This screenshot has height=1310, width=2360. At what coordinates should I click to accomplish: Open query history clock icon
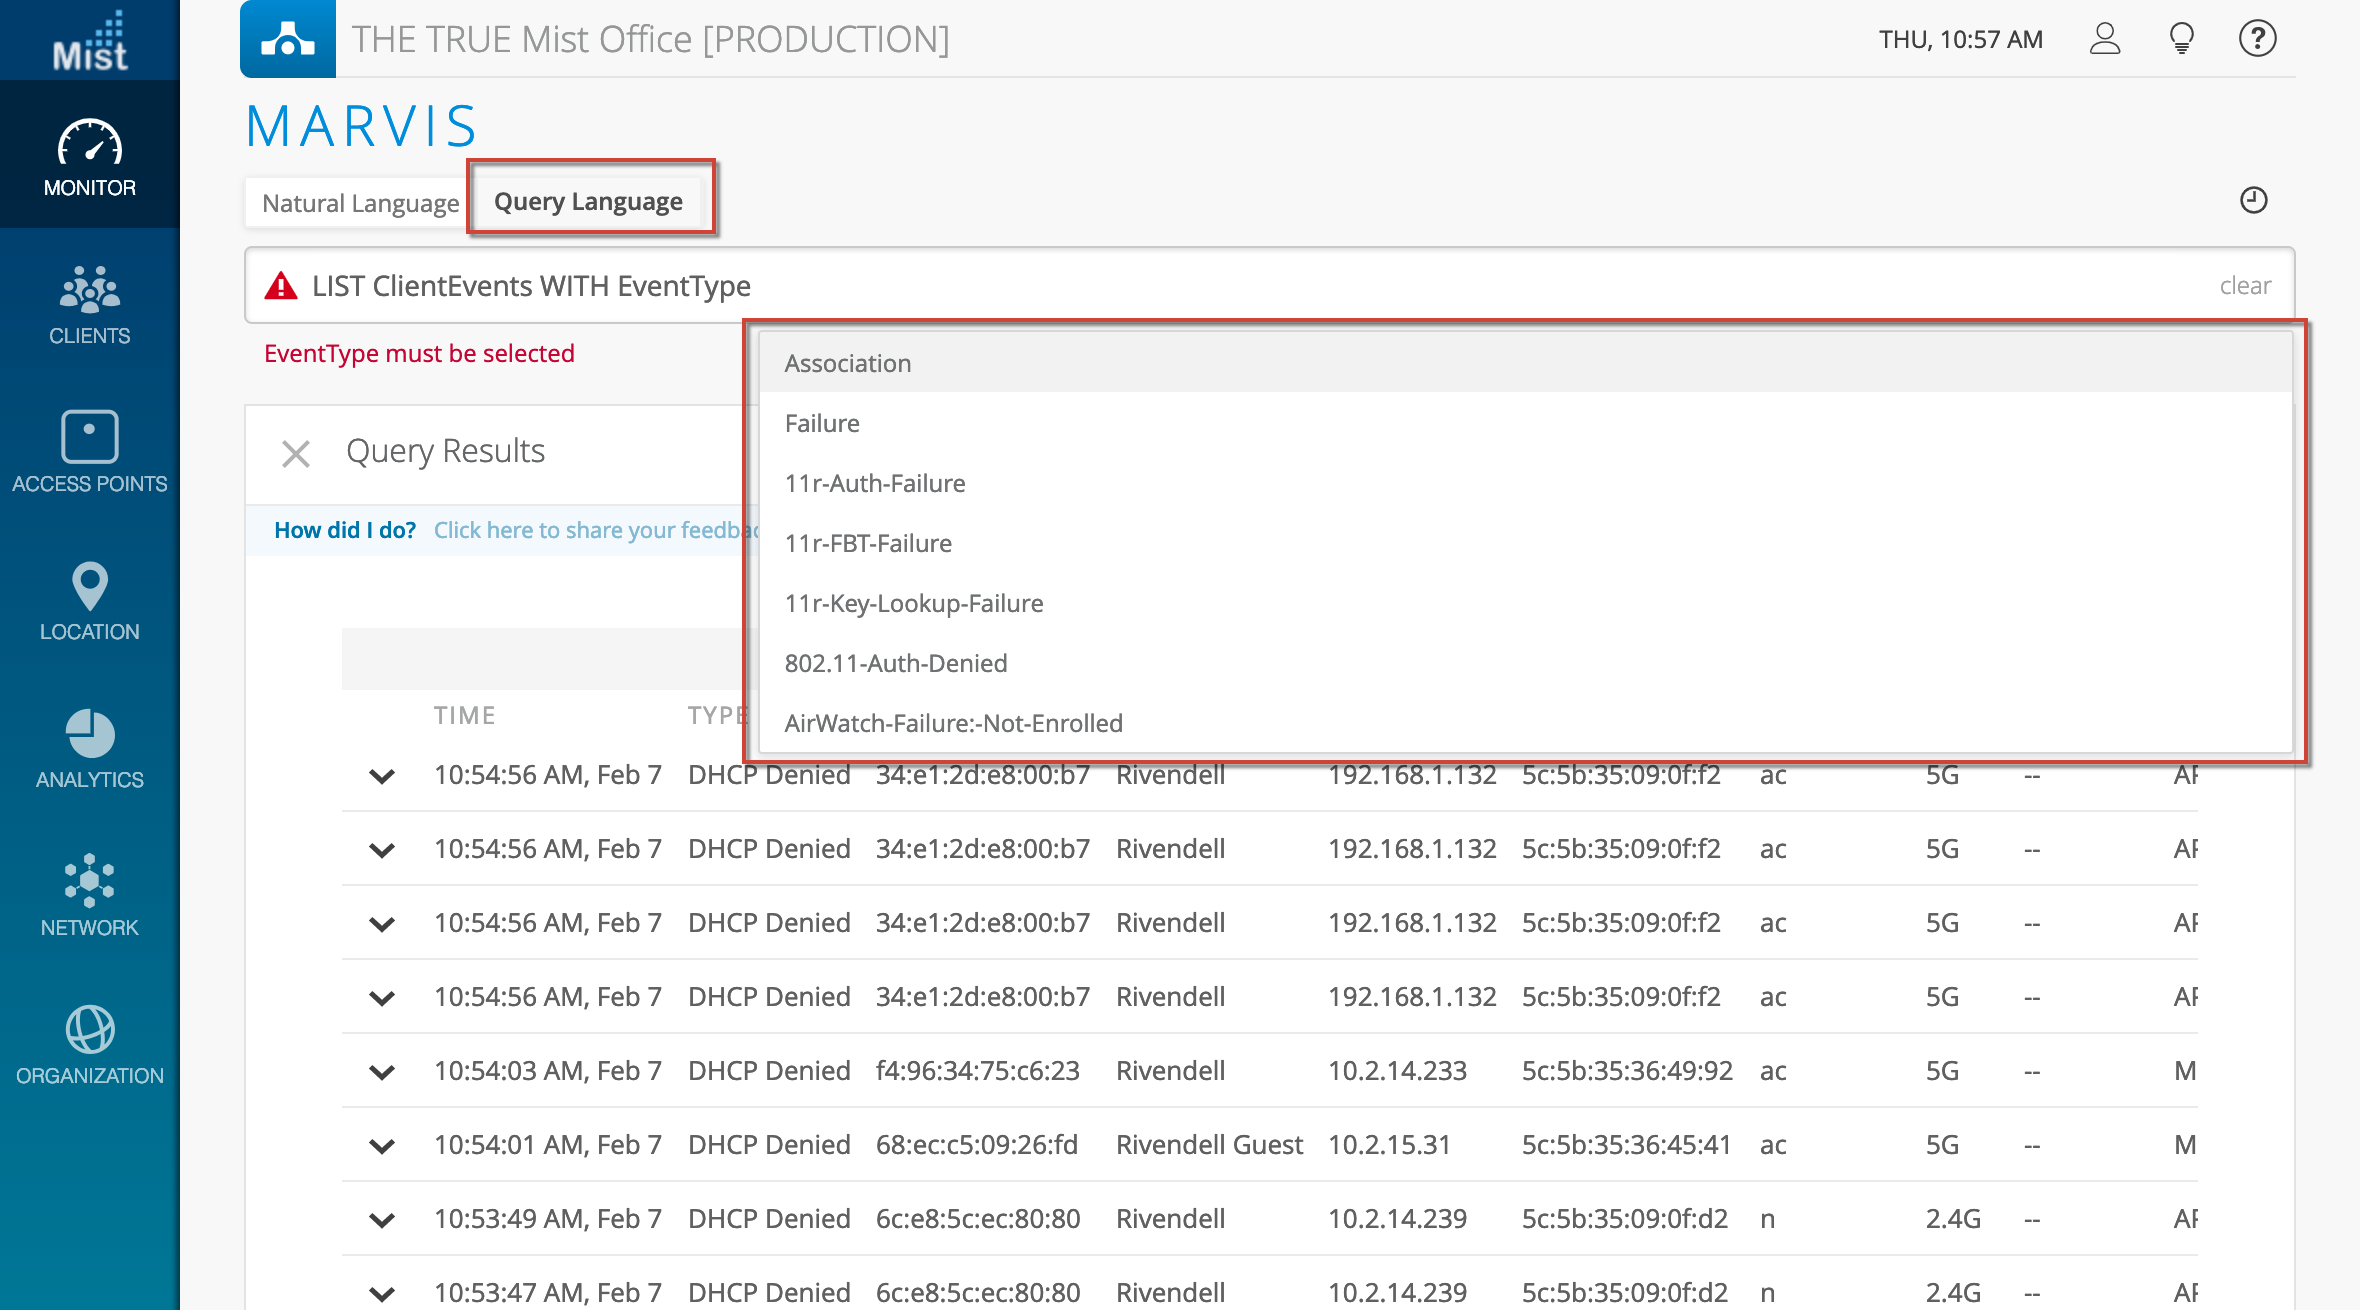(x=2253, y=200)
